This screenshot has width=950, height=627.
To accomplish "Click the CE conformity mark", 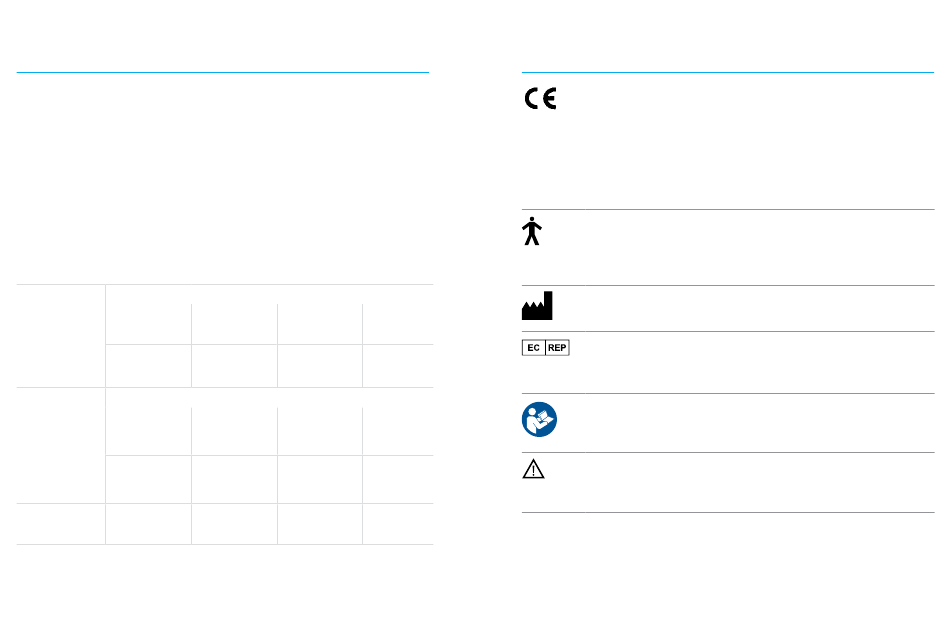I will [x=540, y=98].
